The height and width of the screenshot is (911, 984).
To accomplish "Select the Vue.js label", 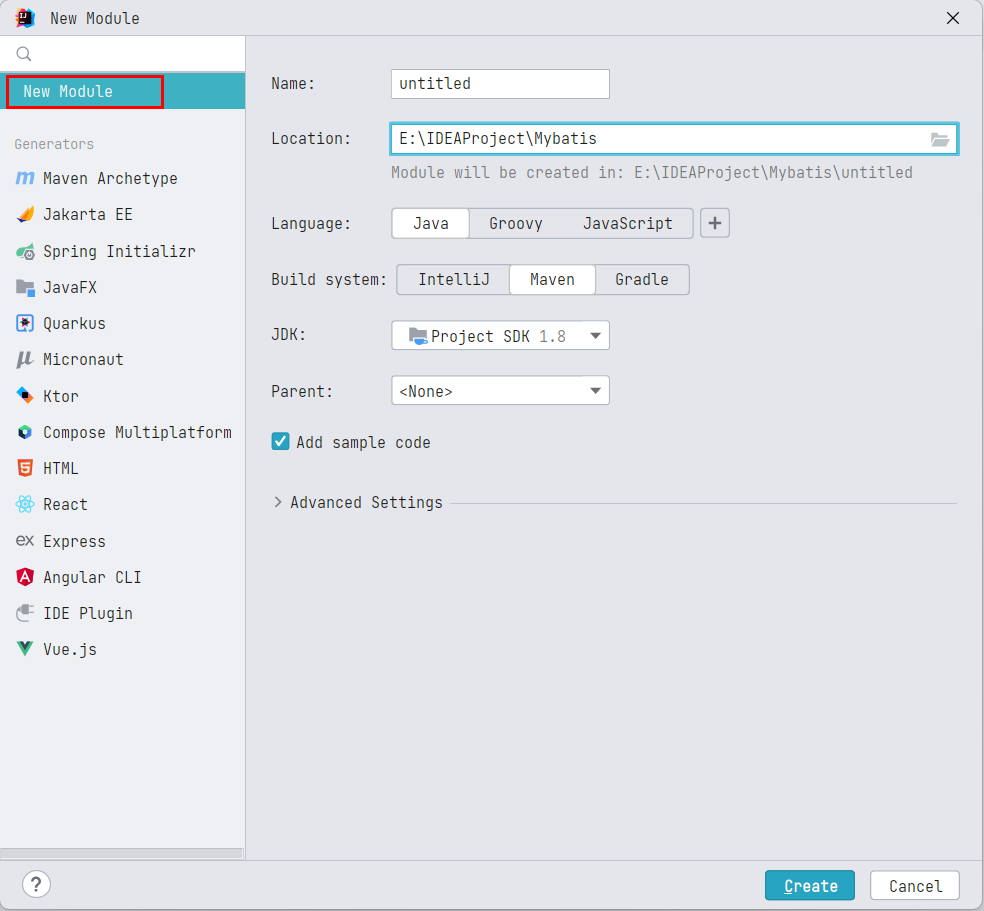I will (x=70, y=649).
